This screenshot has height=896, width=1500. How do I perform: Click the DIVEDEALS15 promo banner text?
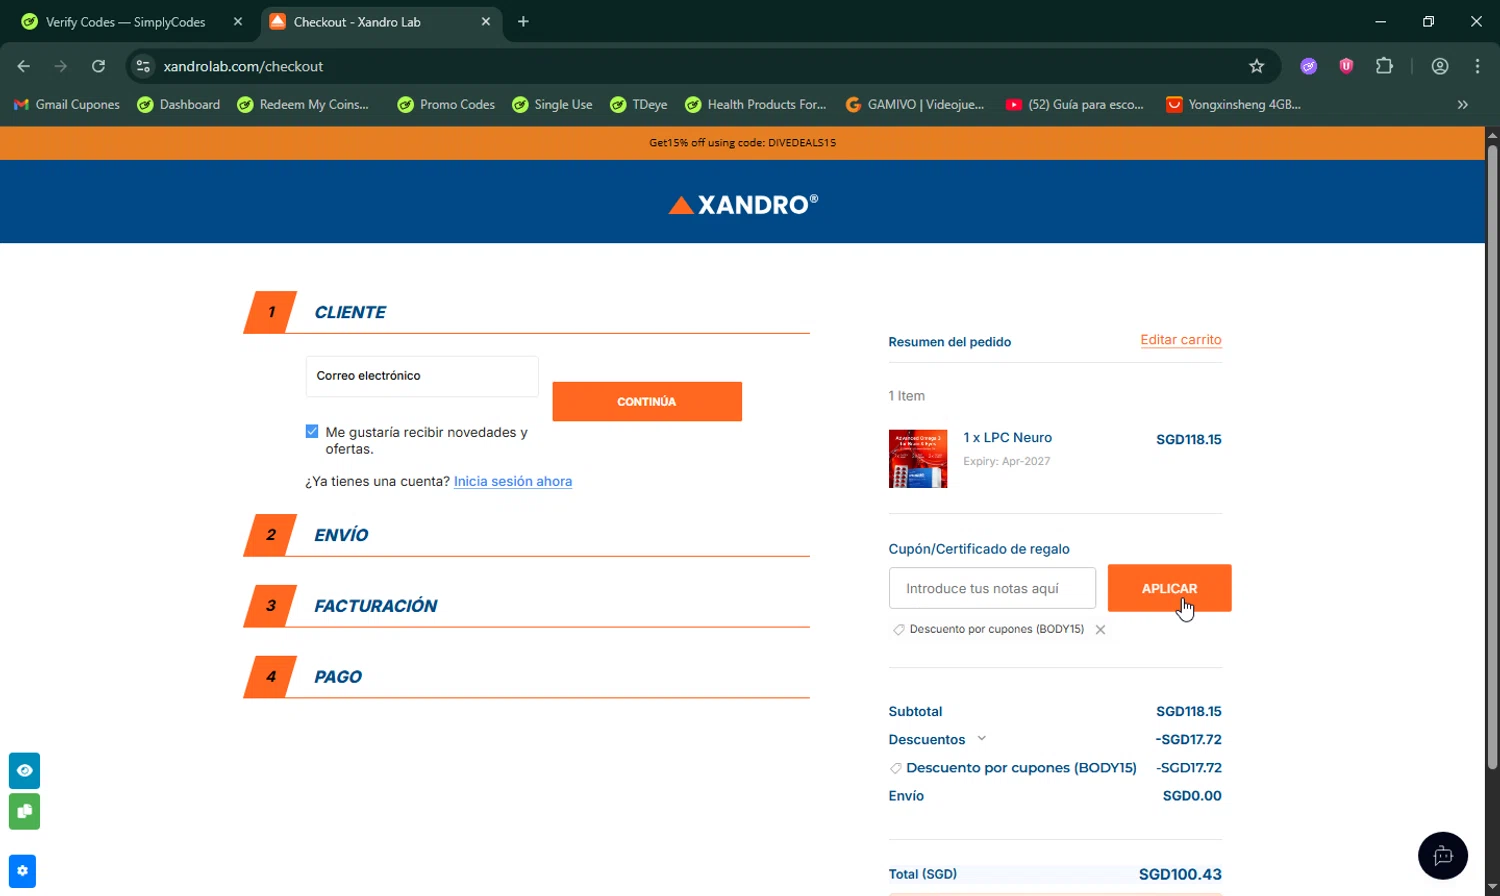(742, 143)
